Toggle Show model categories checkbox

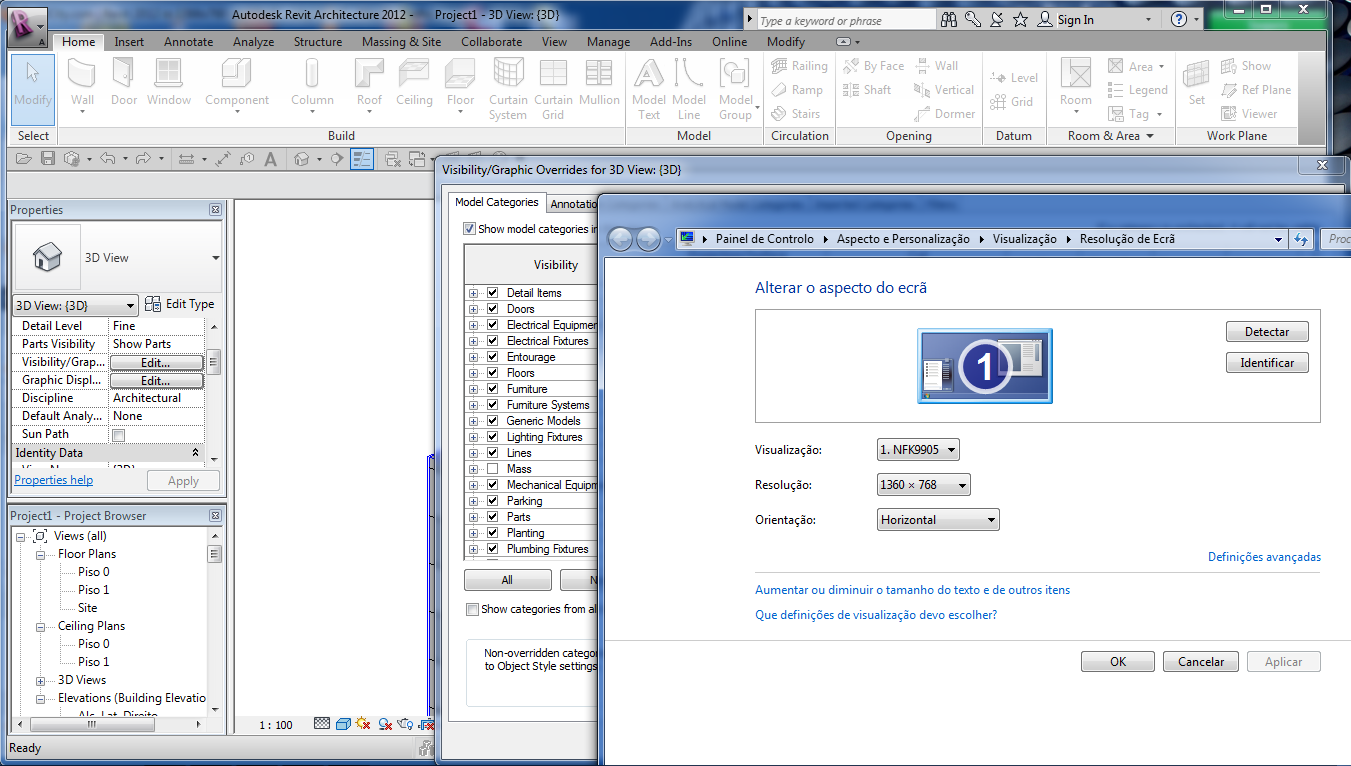click(x=470, y=229)
